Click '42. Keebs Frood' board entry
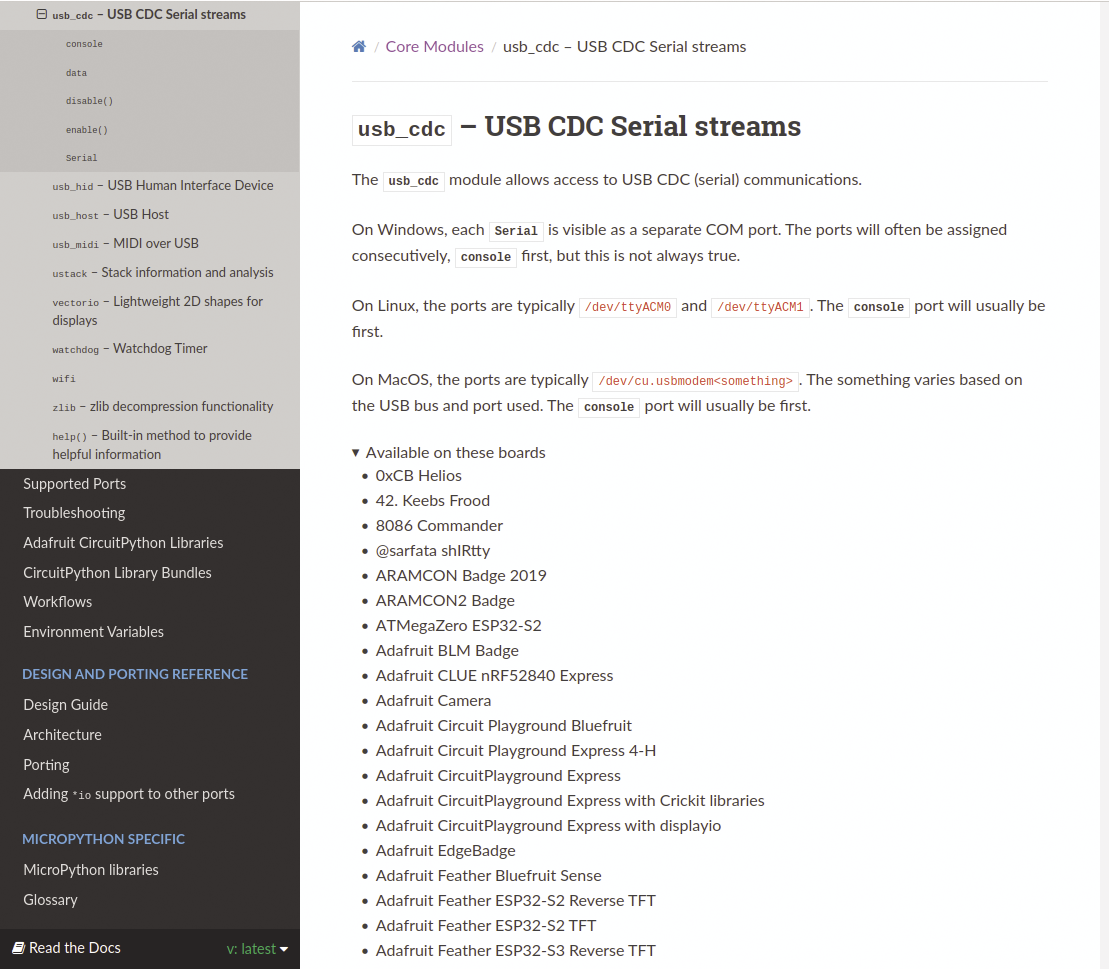 (x=433, y=501)
